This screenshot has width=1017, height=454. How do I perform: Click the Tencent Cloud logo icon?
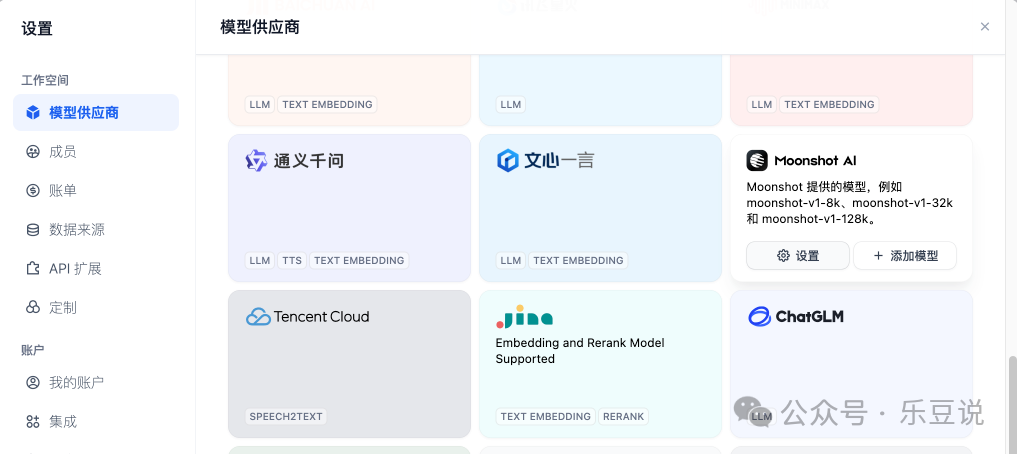[258, 317]
